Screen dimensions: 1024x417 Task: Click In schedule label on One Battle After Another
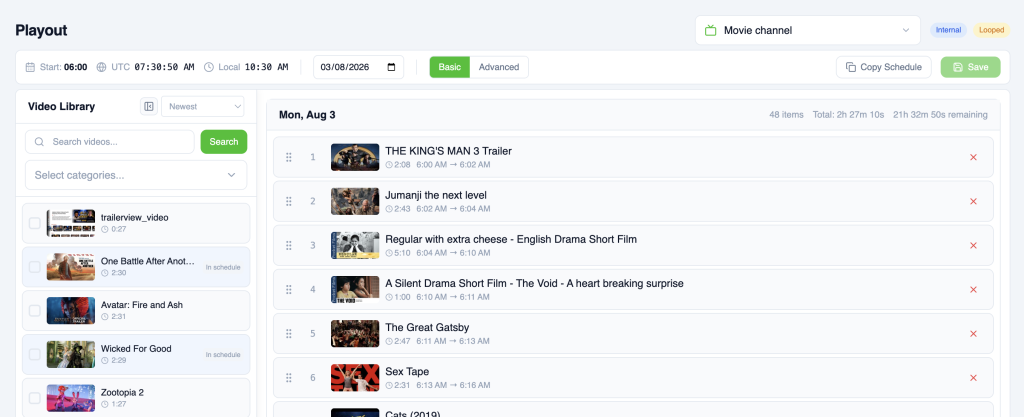tap(223, 267)
